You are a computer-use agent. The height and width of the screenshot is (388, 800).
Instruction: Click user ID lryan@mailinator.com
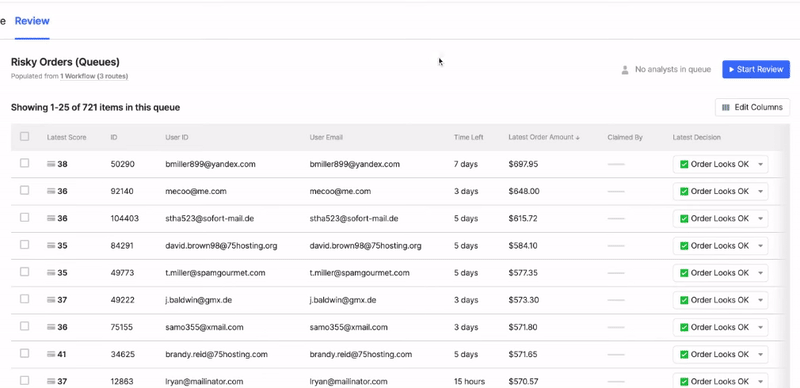(204, 381)
